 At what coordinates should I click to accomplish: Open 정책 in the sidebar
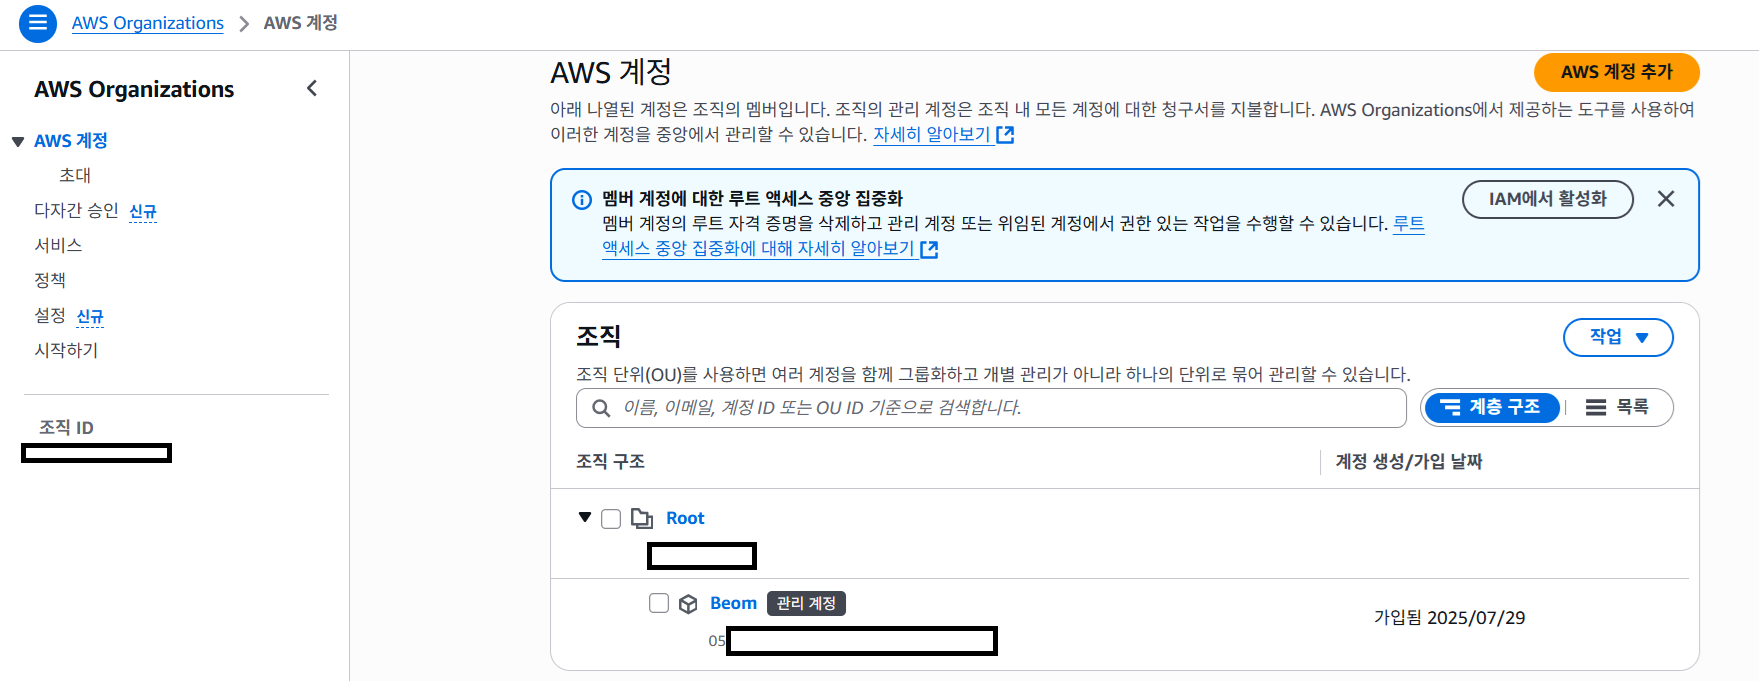point(50,280)
